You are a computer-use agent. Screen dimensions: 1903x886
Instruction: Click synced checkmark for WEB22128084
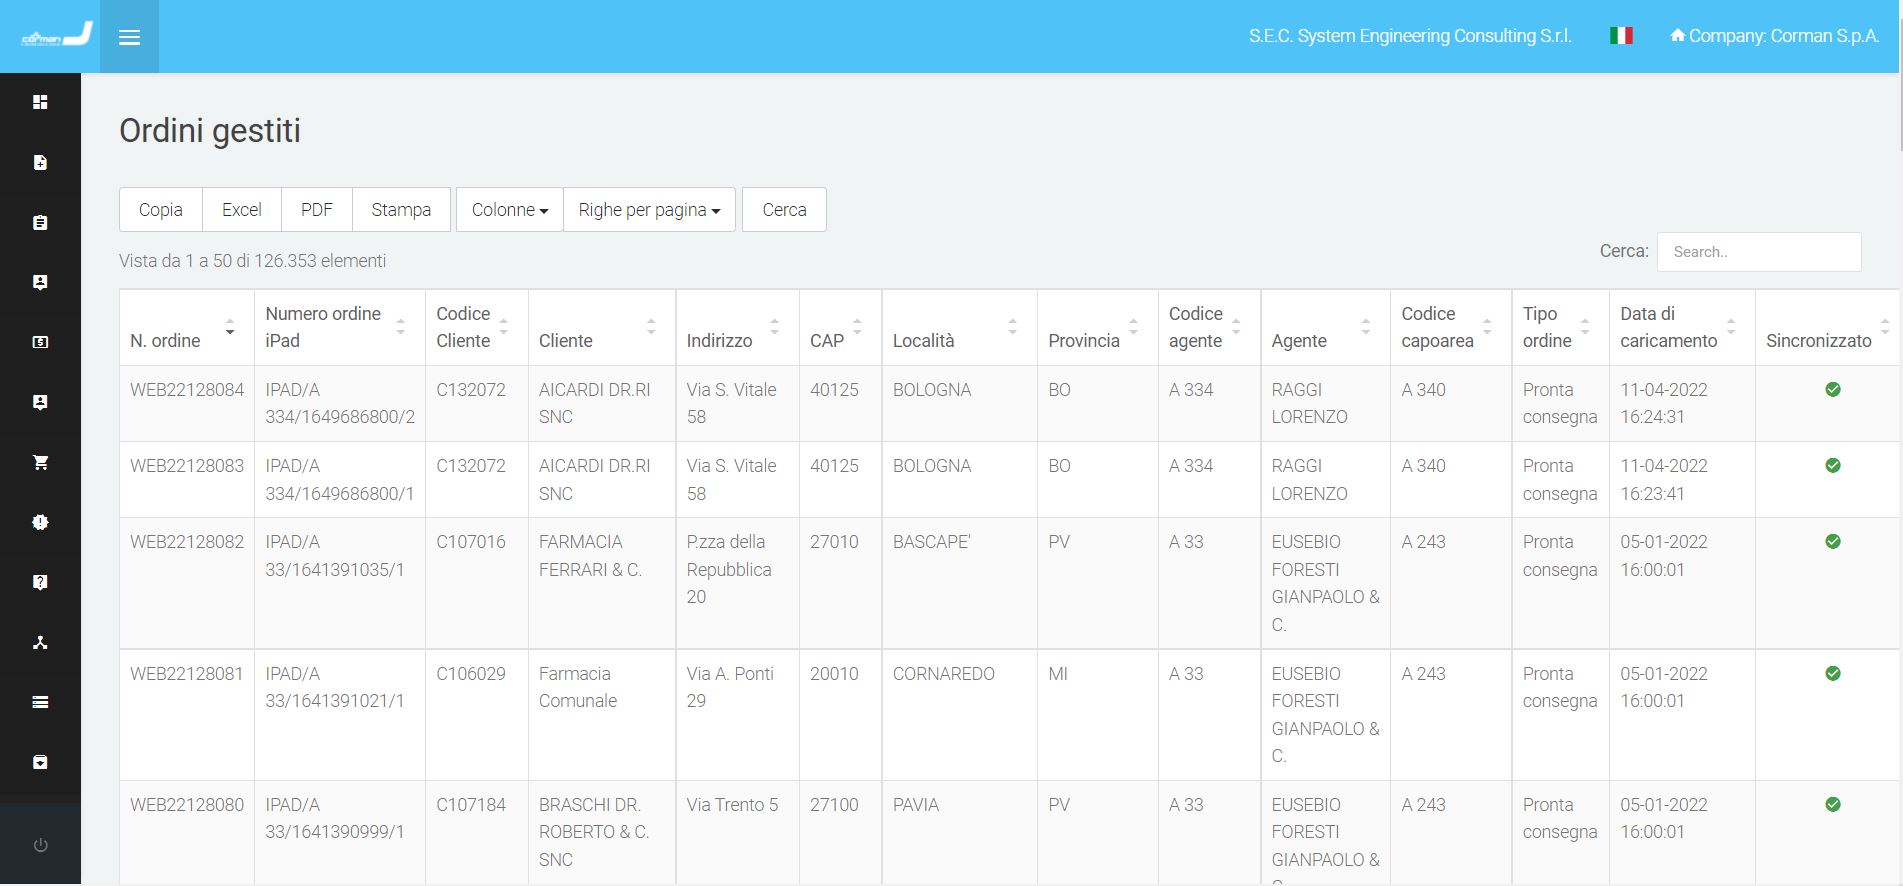coord(1833,390)
